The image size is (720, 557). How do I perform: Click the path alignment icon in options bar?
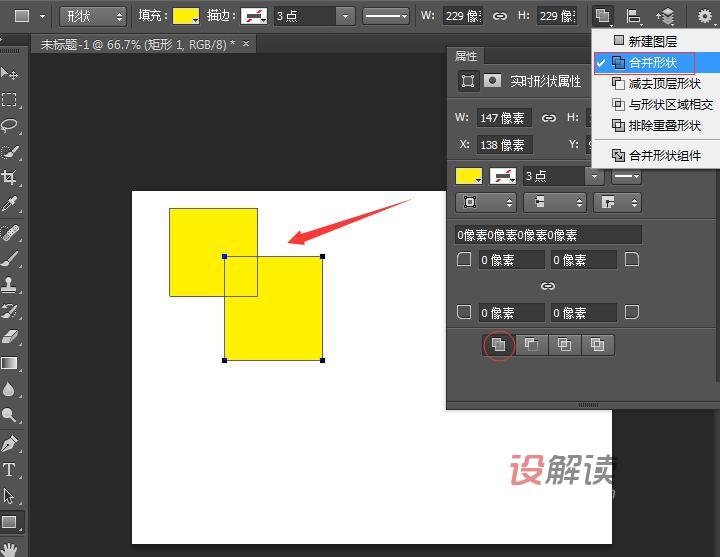coord(633,16)
